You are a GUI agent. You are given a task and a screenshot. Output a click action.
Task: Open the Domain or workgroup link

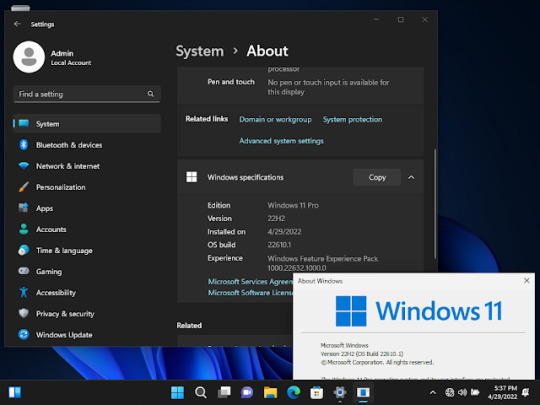tap(275, 120)
